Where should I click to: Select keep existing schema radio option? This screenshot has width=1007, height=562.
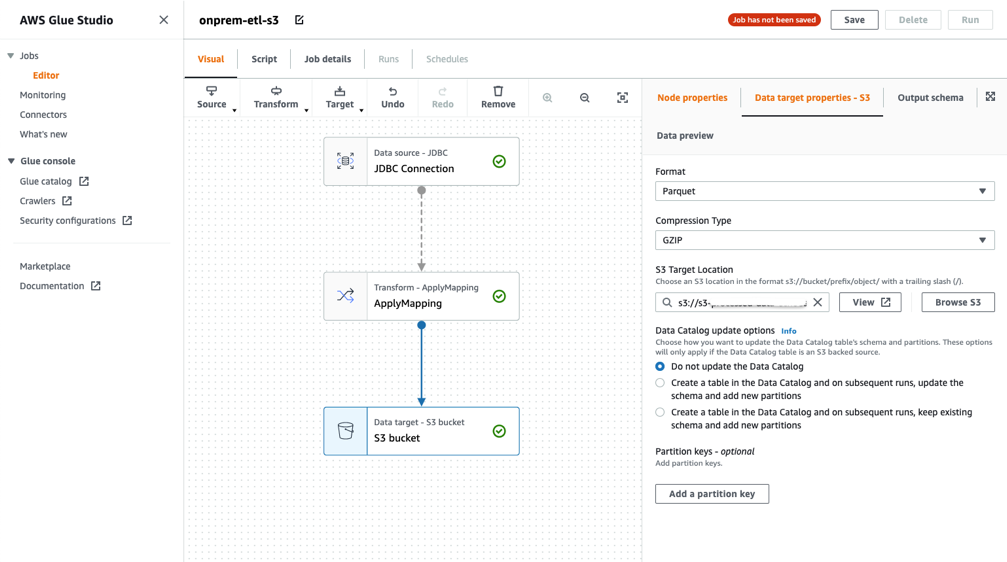(660, 412)
